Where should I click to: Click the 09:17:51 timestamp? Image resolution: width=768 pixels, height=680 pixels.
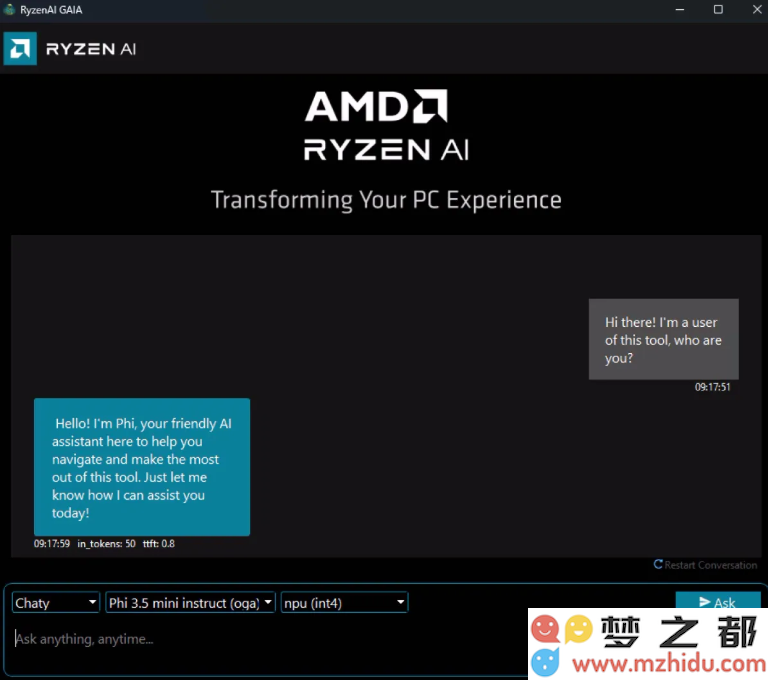click(x=712, y=387)
